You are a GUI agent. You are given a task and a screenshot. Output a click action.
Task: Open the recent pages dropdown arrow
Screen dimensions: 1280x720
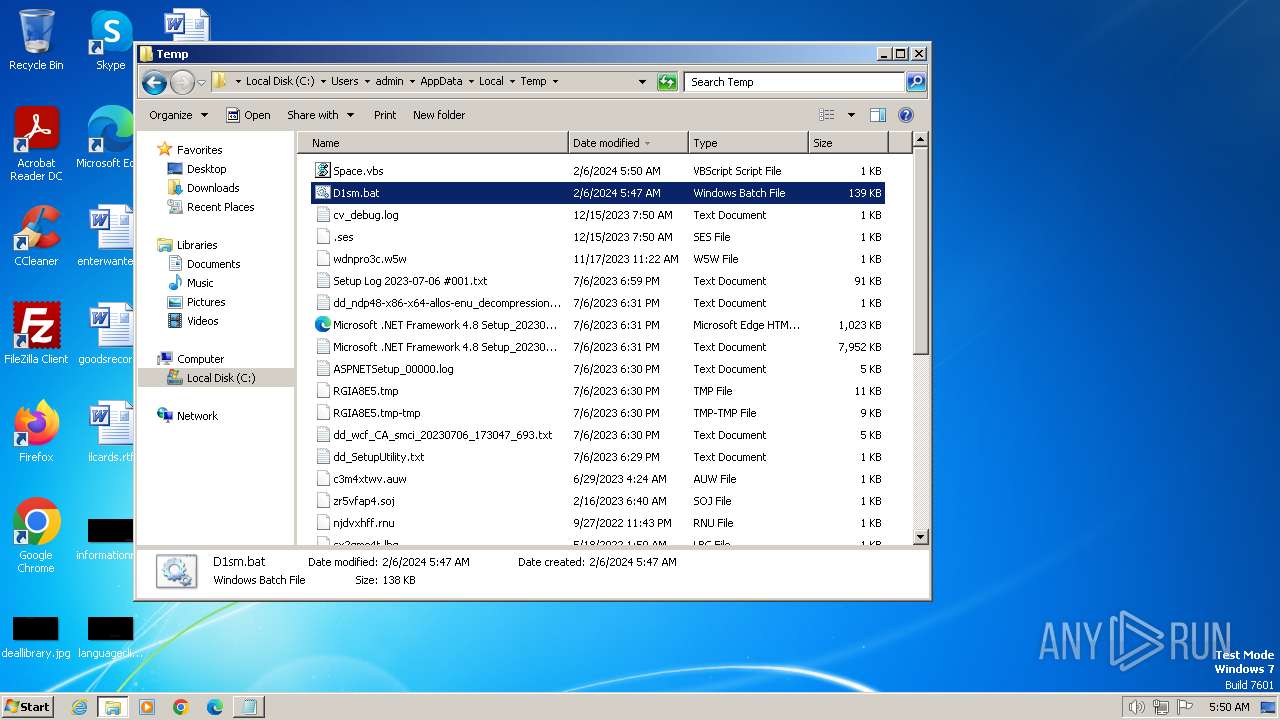click(201, 82)
